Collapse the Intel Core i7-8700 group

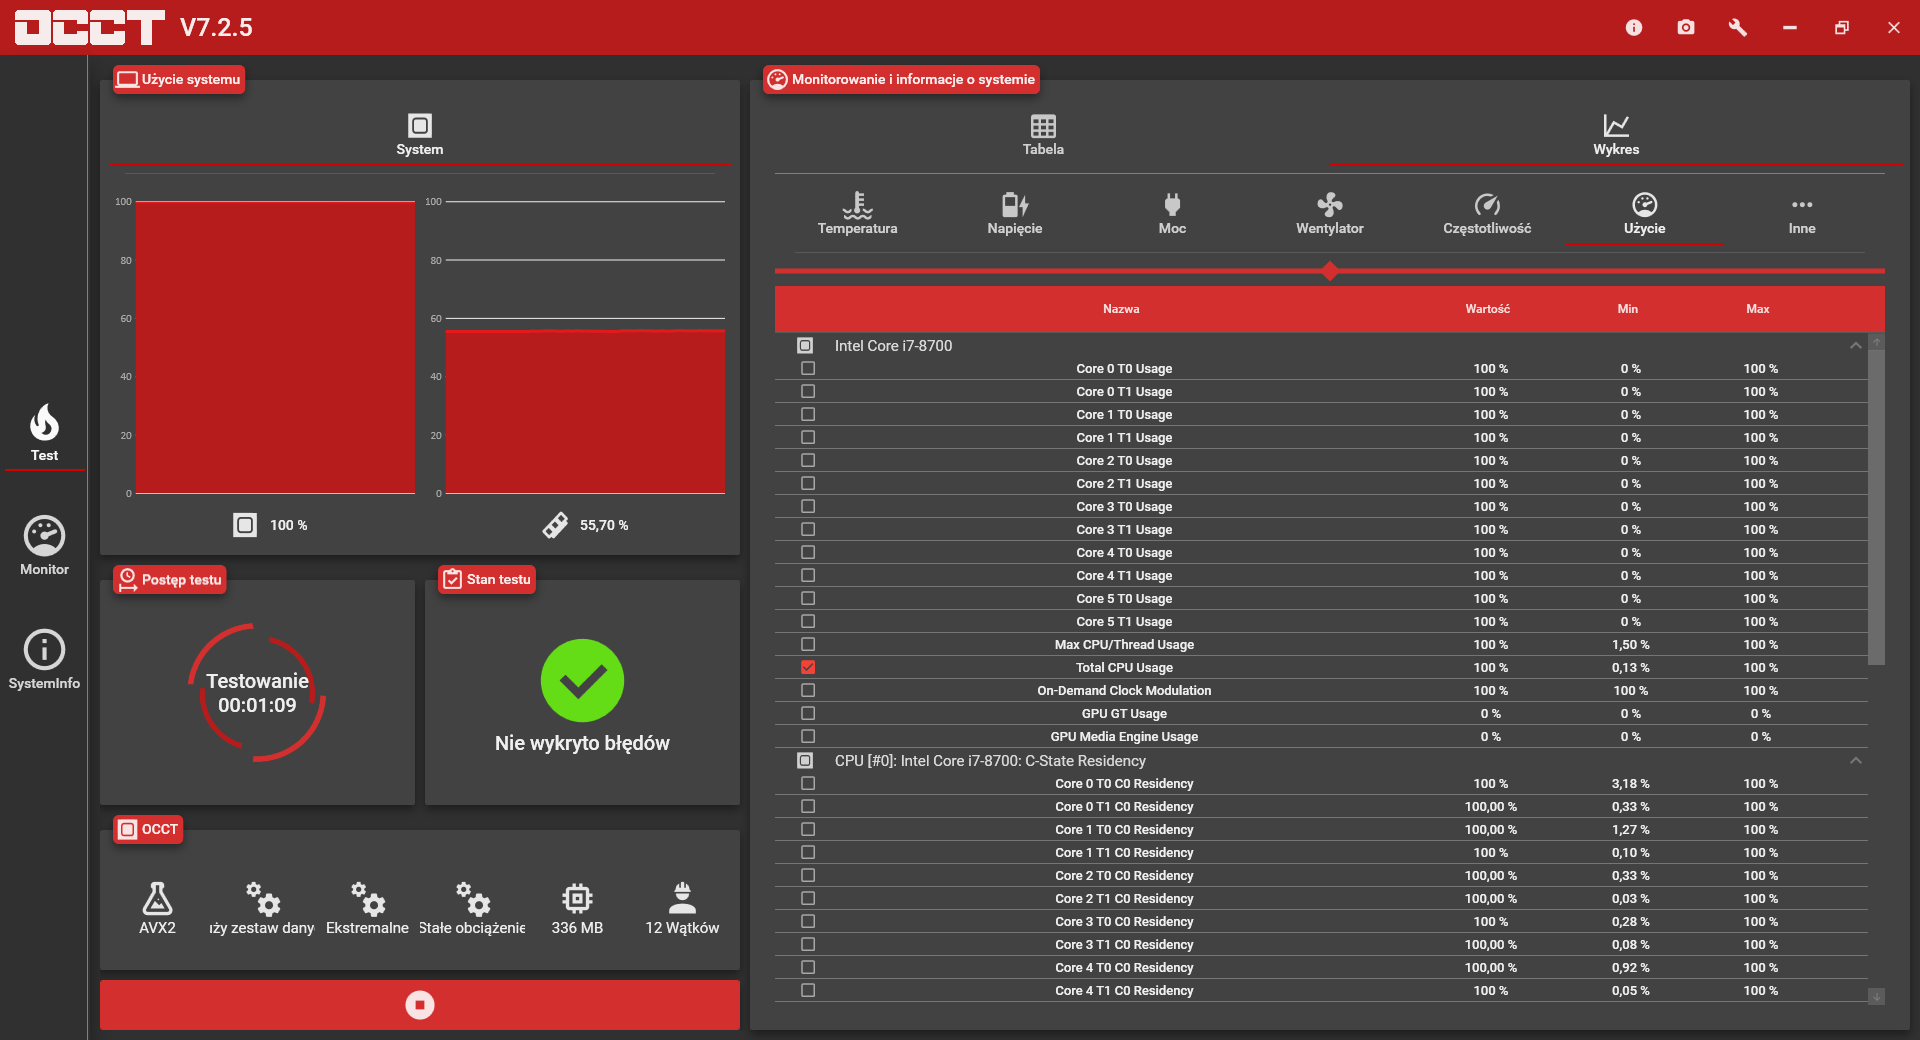click(1856, 346)
